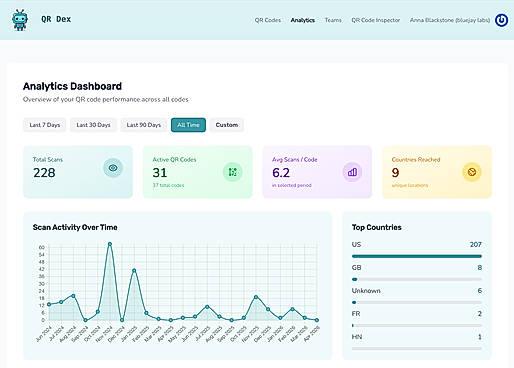Click the FR country progress bar
The width and height of the screenshot is (514, 368).
[417, 325]
